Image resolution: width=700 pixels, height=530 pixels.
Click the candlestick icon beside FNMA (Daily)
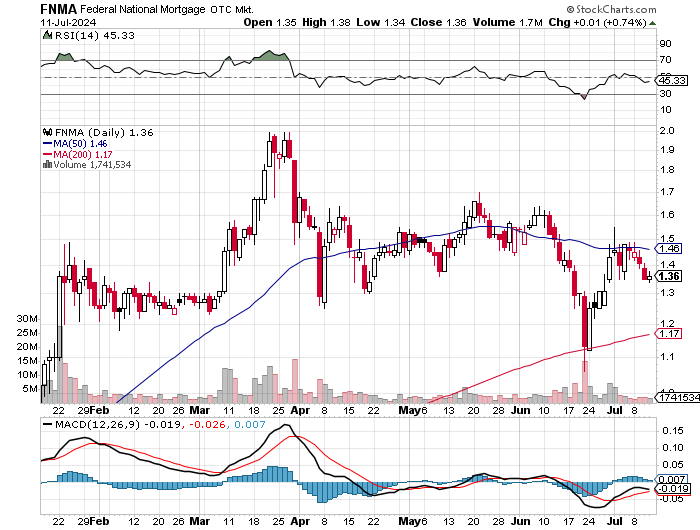(x=47, y=132)
